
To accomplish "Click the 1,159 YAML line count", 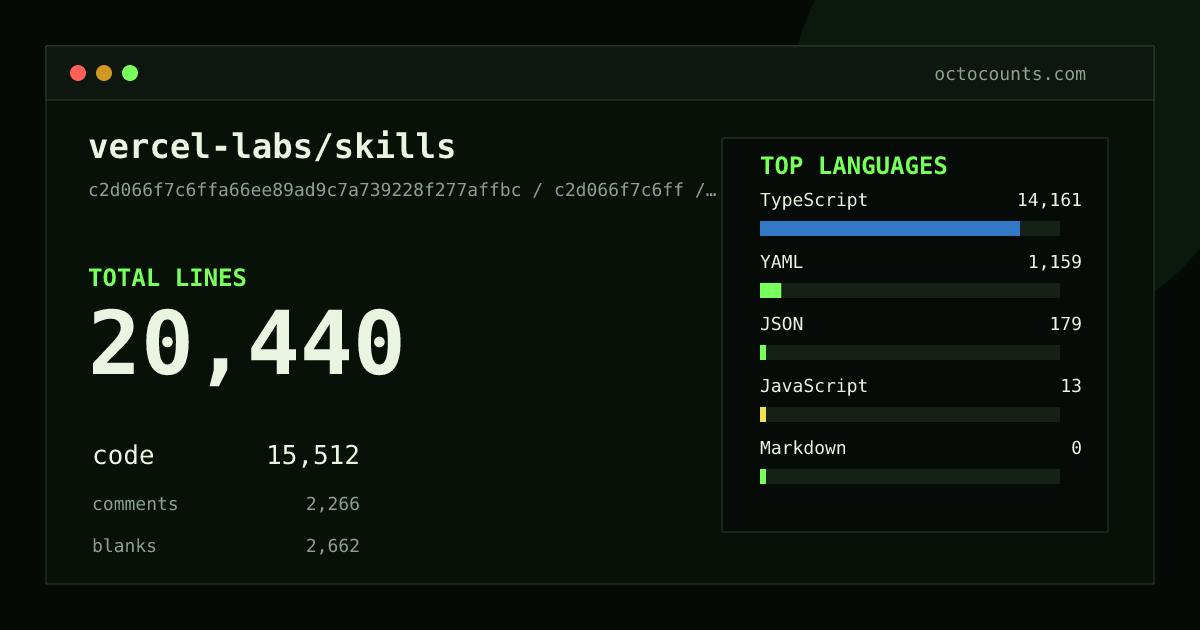I will pyautogui.click(x=1055, y=262).
